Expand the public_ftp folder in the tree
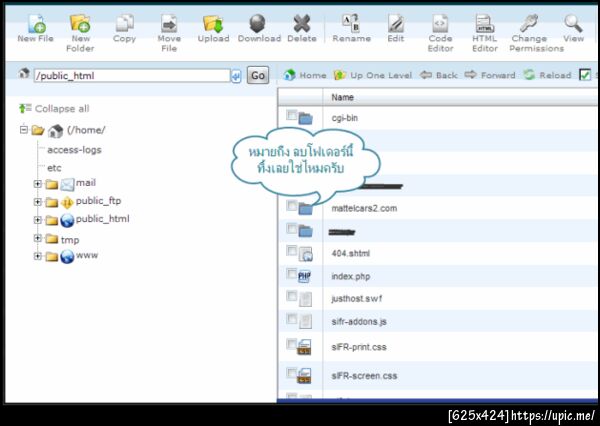Screen dimensions: 600x426 [38, 202]
